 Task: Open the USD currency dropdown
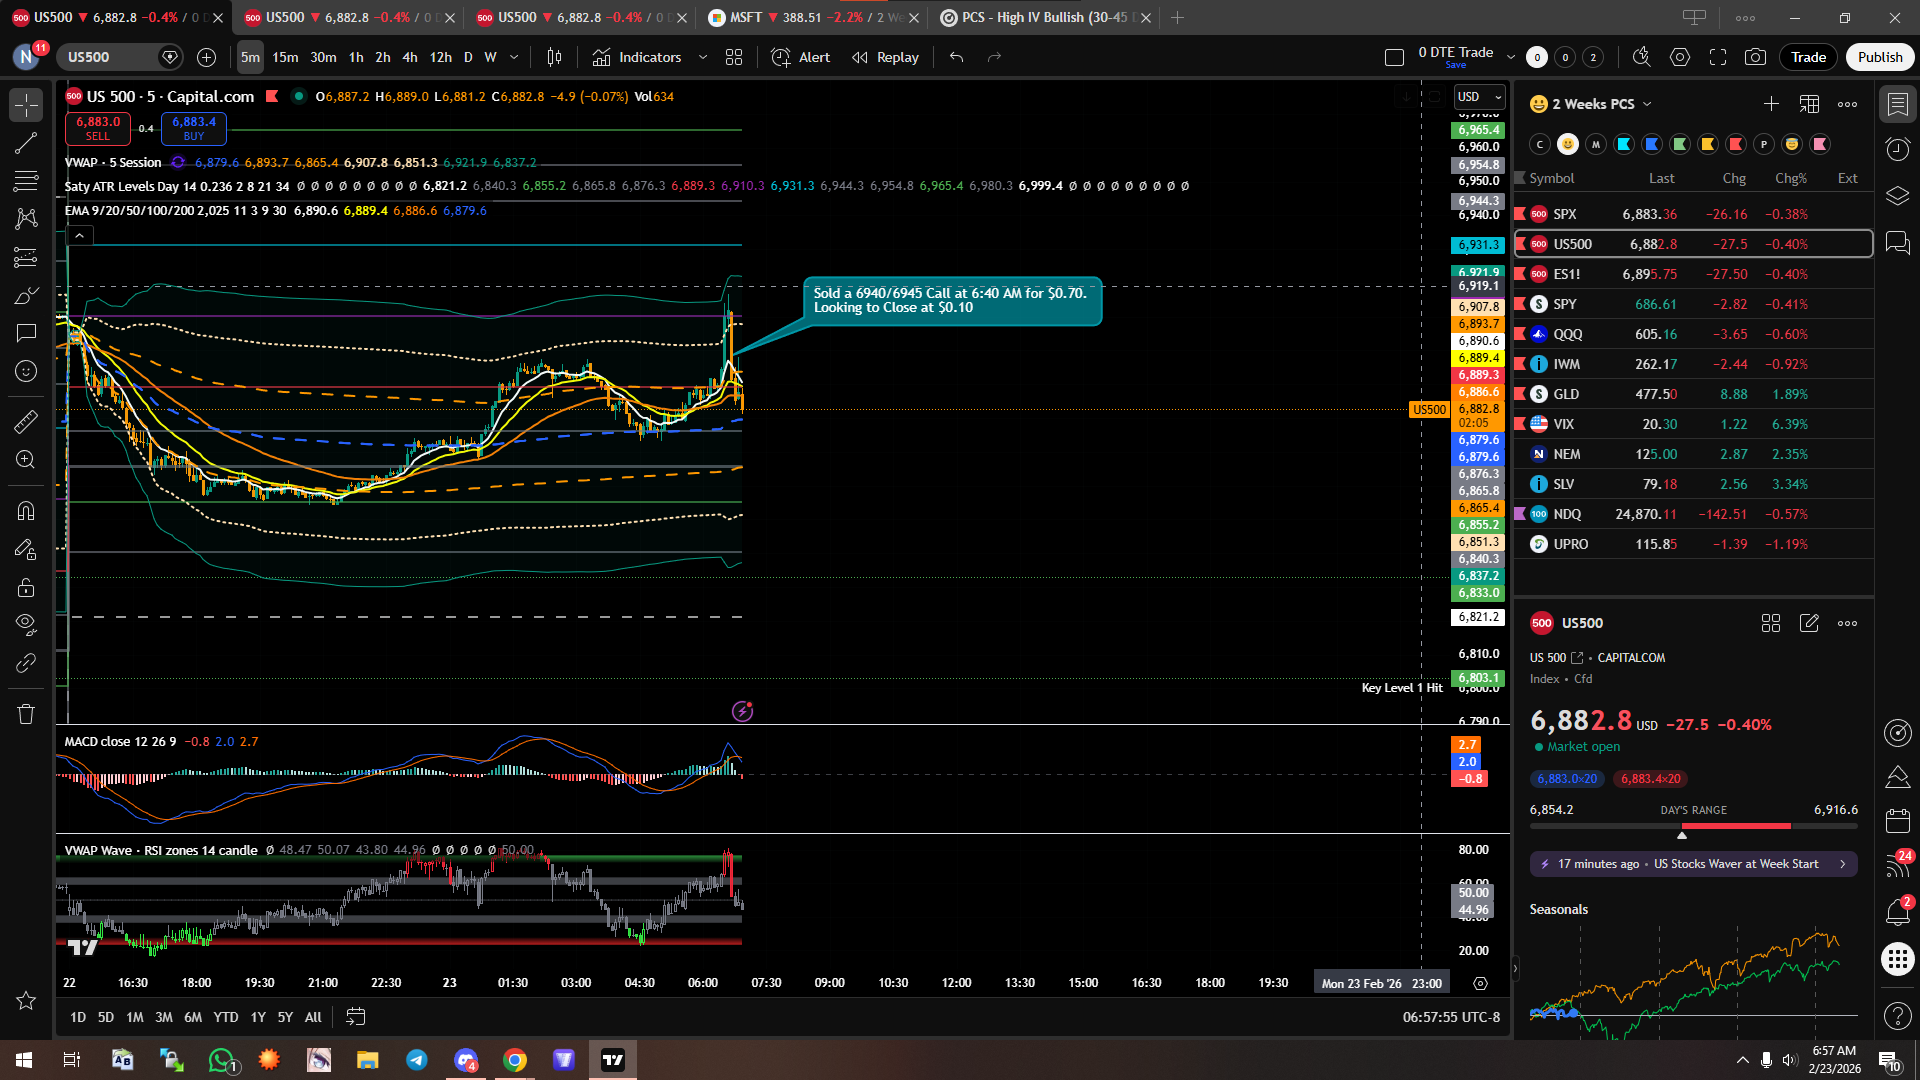click(1479, 96)
